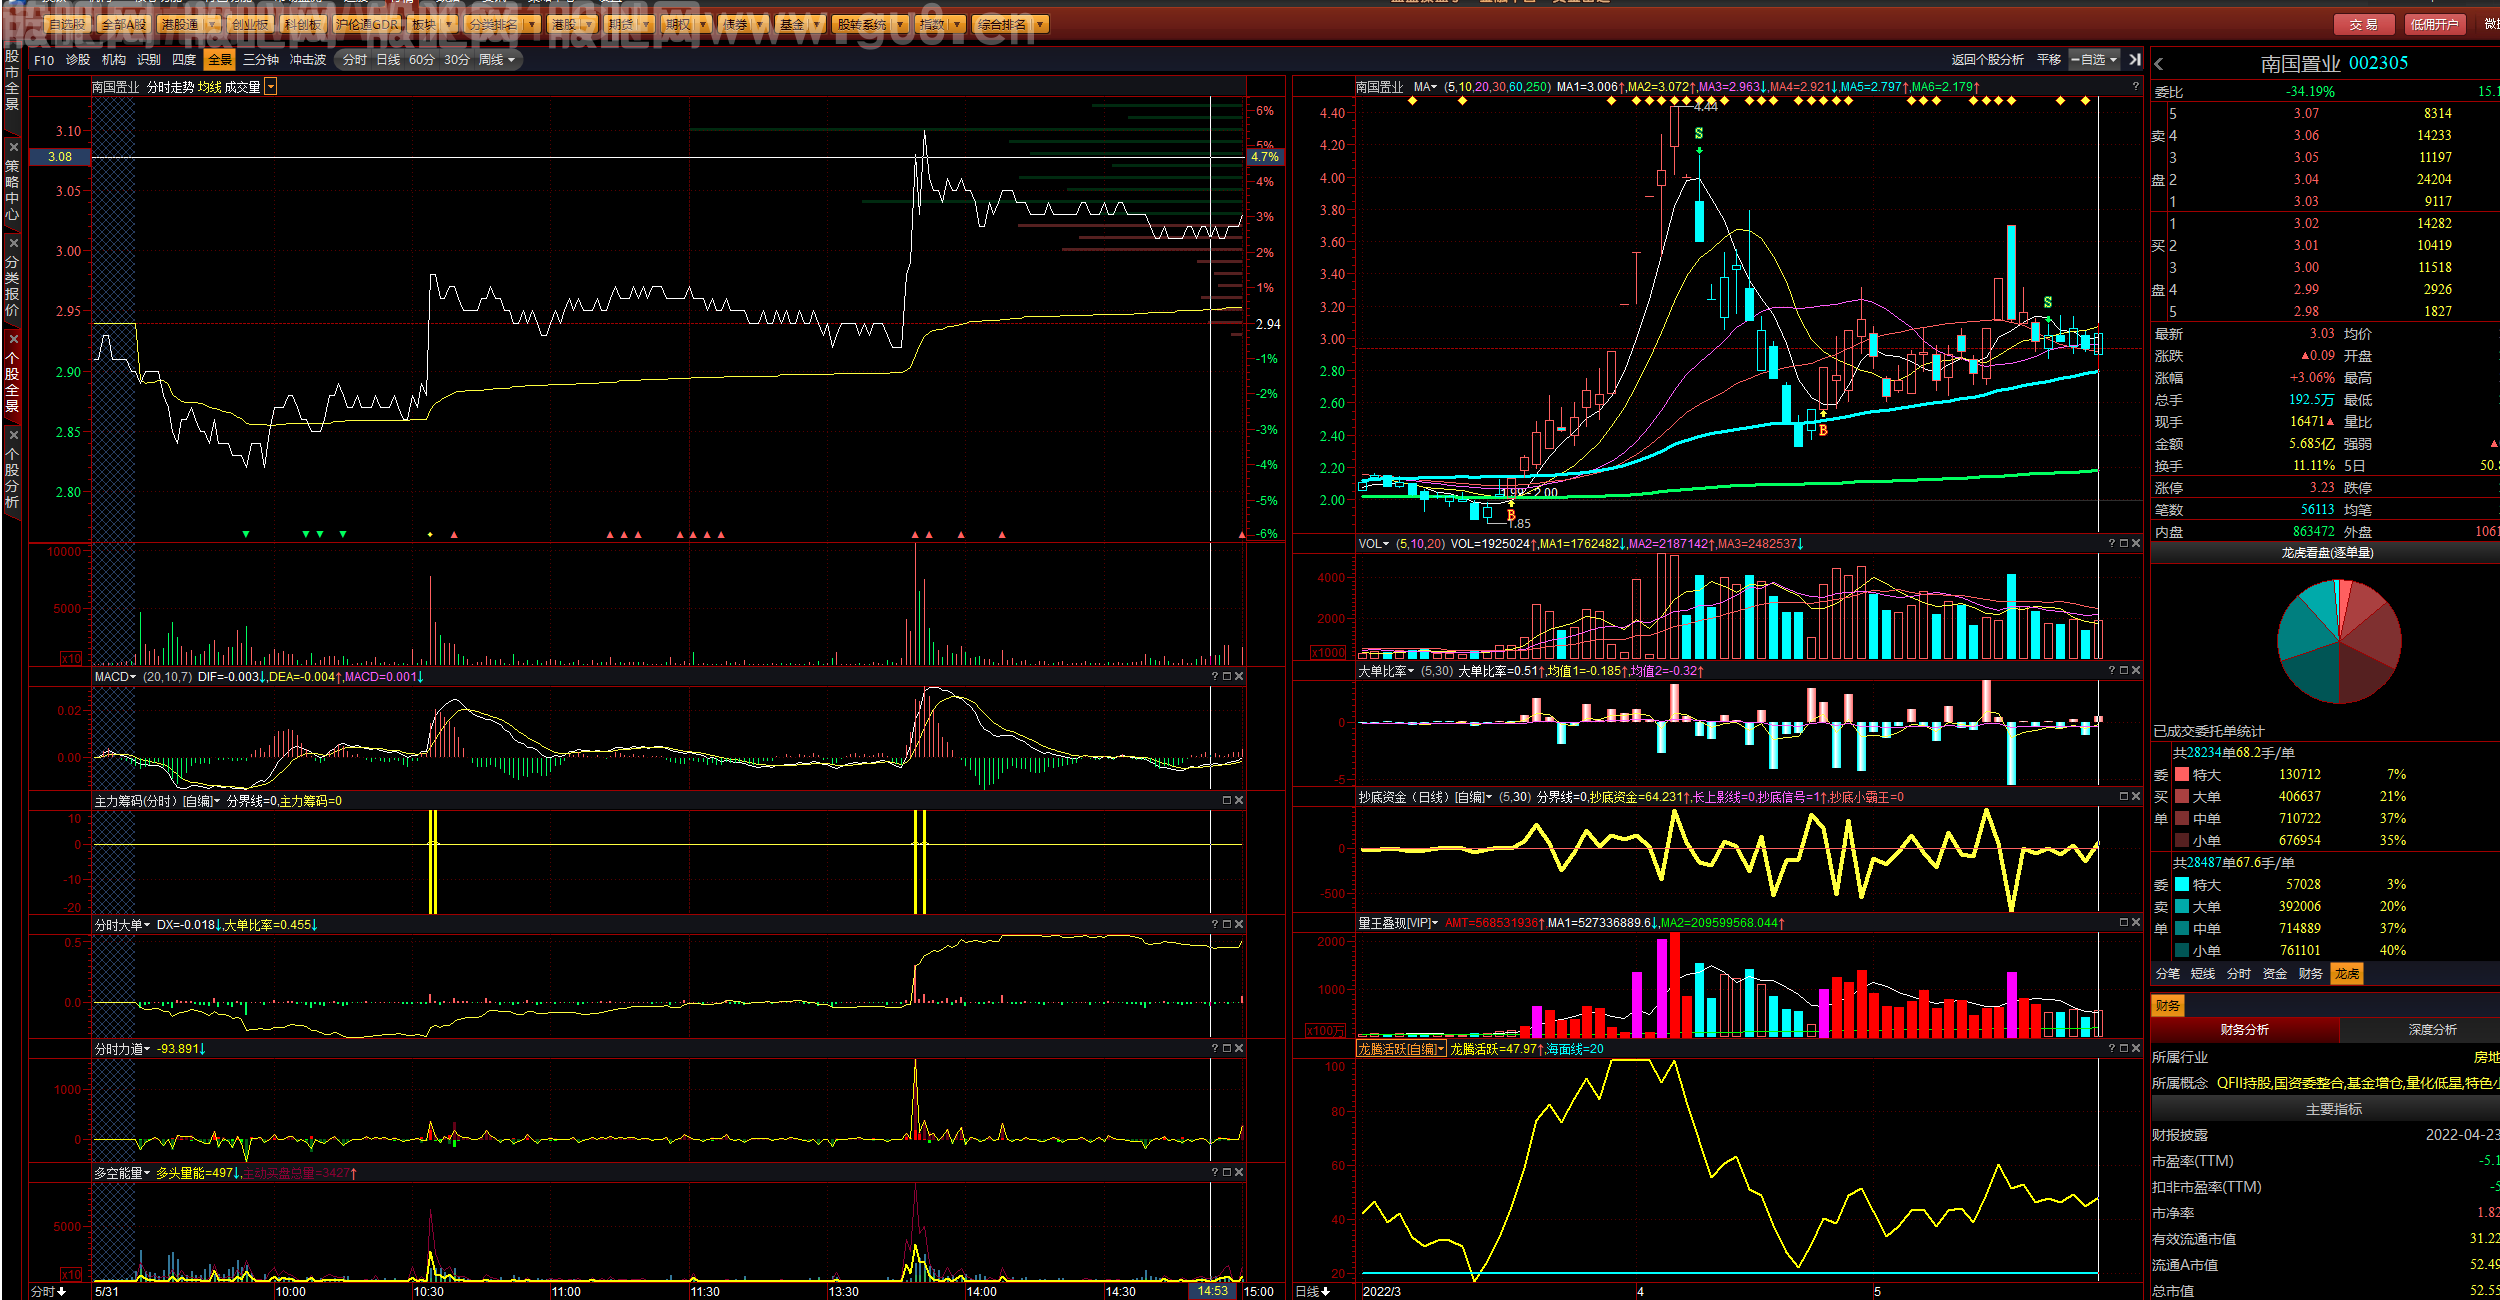
Task: Open the 板块 toolbar dropdown arrow
Action: pyautogui.click(x=449, y=24)
